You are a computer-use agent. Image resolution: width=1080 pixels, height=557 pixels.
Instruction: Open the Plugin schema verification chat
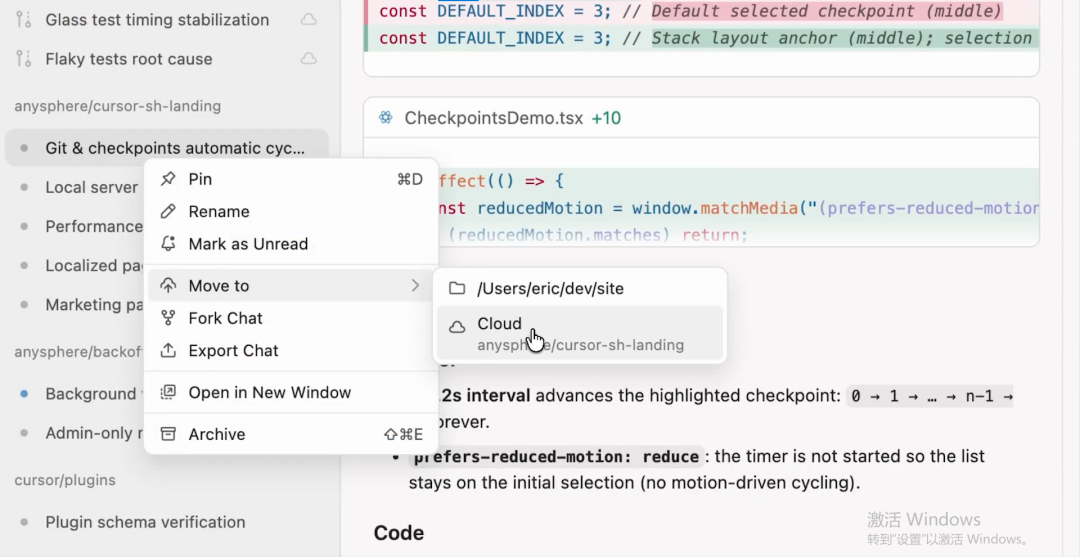145,522
